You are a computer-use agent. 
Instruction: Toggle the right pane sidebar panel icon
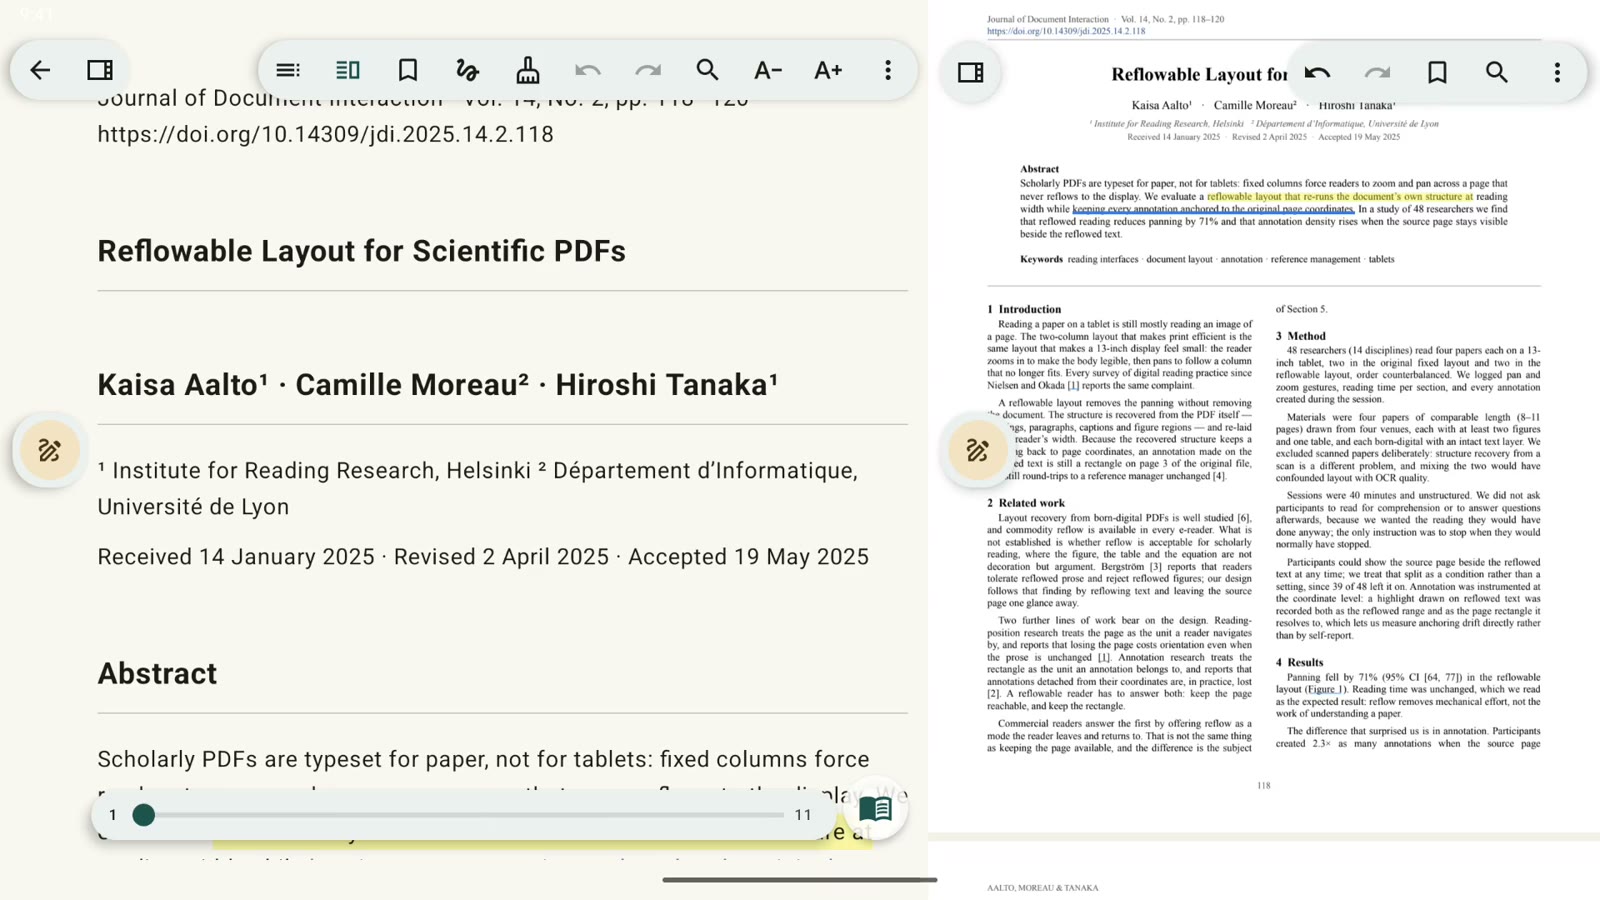pyautogui.click(x=971, y=72)
